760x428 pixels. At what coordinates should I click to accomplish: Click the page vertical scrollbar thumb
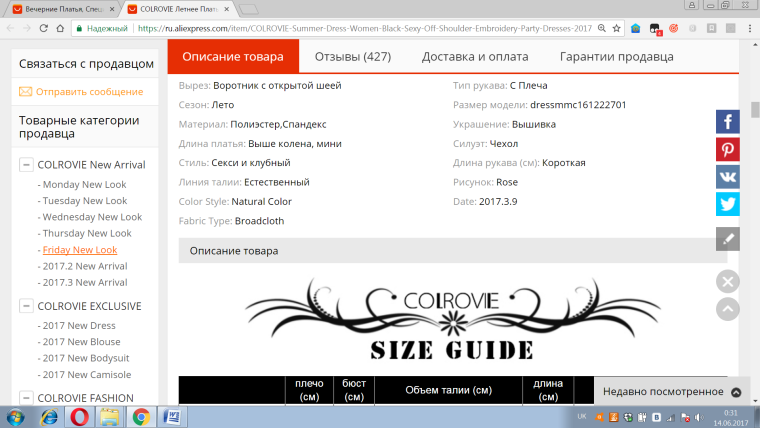tap(755, 110)
